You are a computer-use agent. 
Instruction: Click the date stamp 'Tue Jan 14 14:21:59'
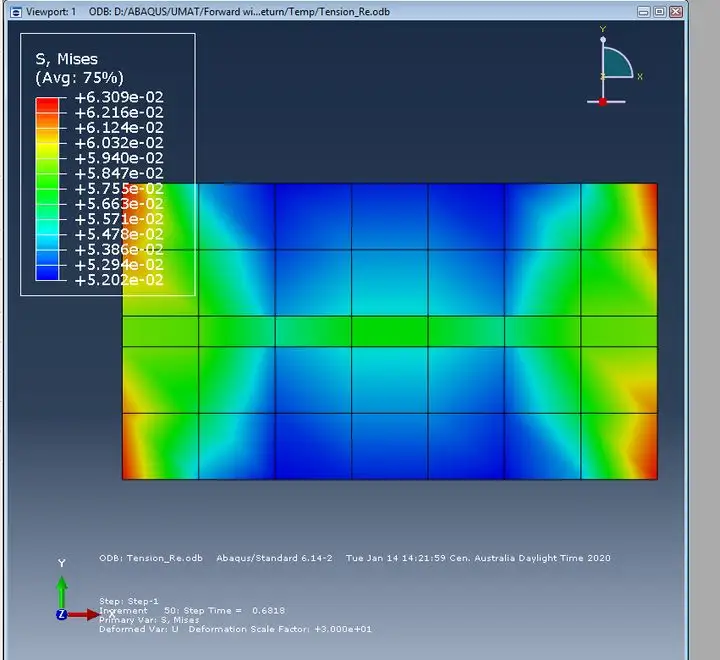pyautogui.click(x=396, y=558)
